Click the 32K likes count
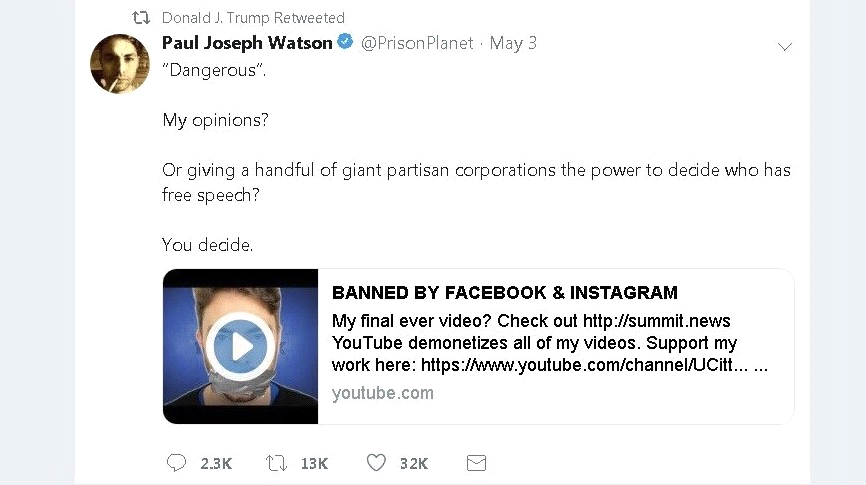 414,463
